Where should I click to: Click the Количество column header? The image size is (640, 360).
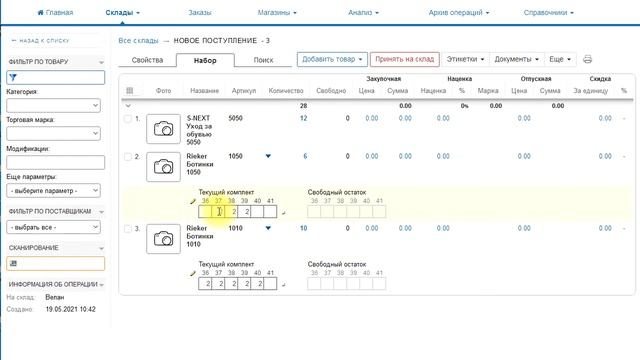pyautogui.click(x=286, y=91)
